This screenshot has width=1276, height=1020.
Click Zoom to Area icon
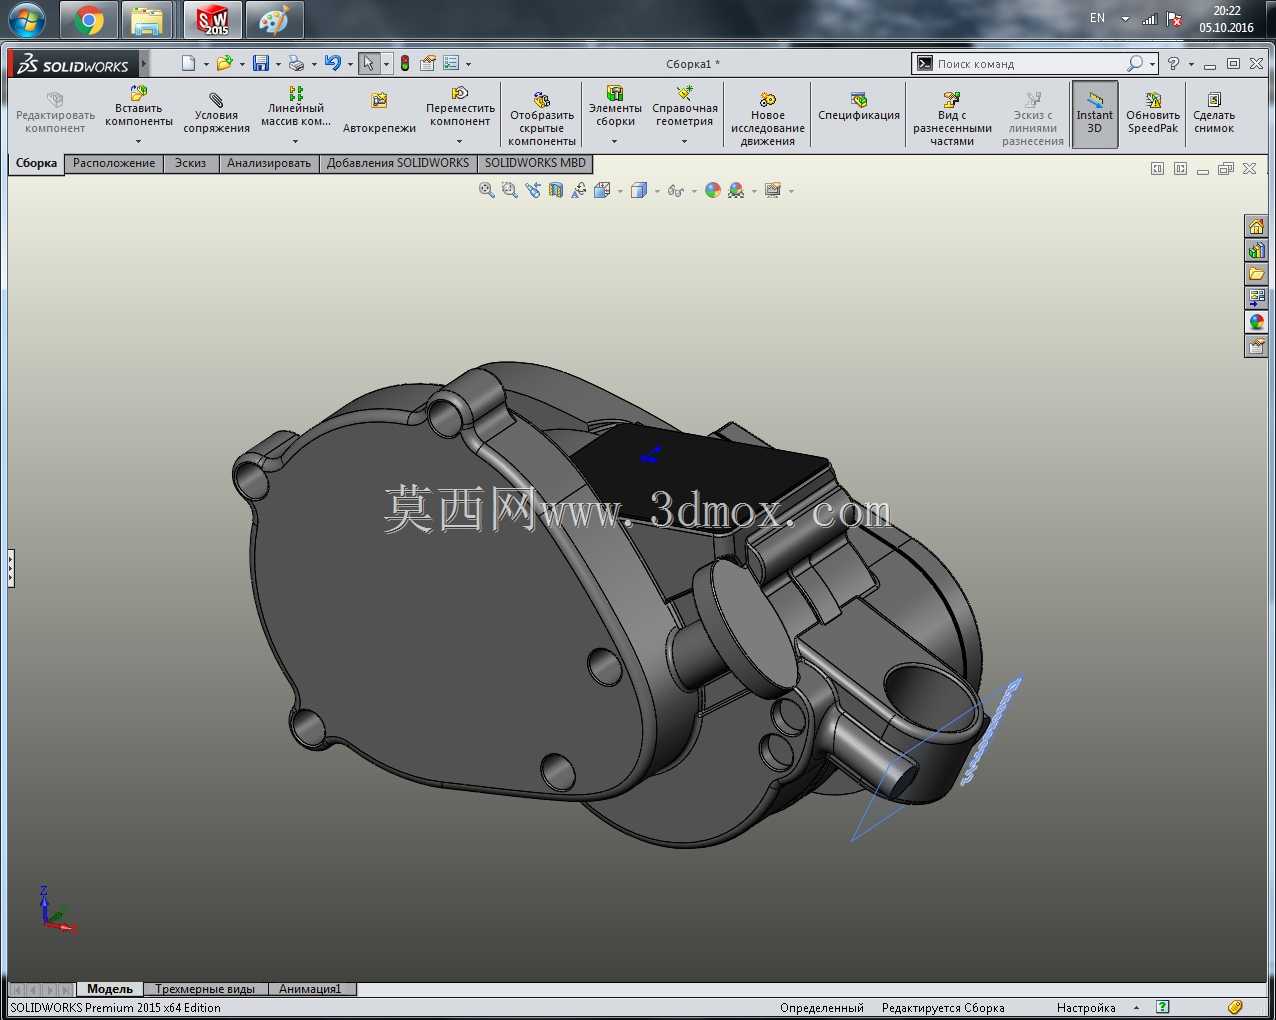click(x=509, y=190)
